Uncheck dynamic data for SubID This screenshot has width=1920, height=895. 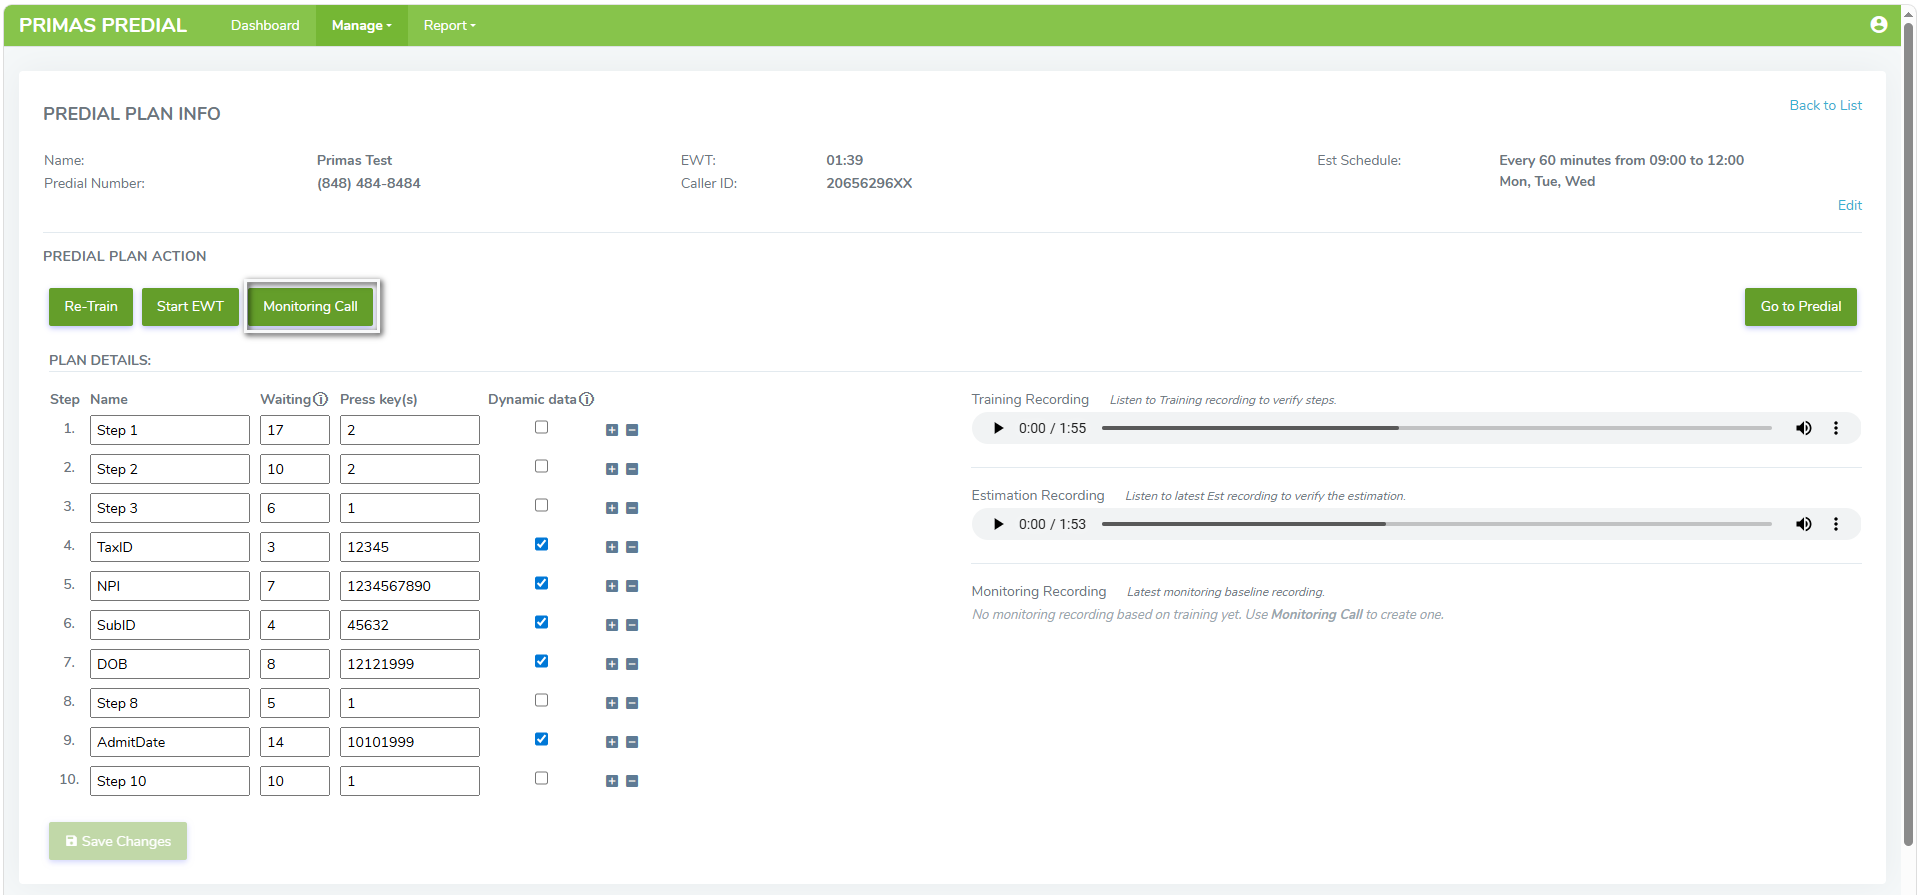point(541,622)
